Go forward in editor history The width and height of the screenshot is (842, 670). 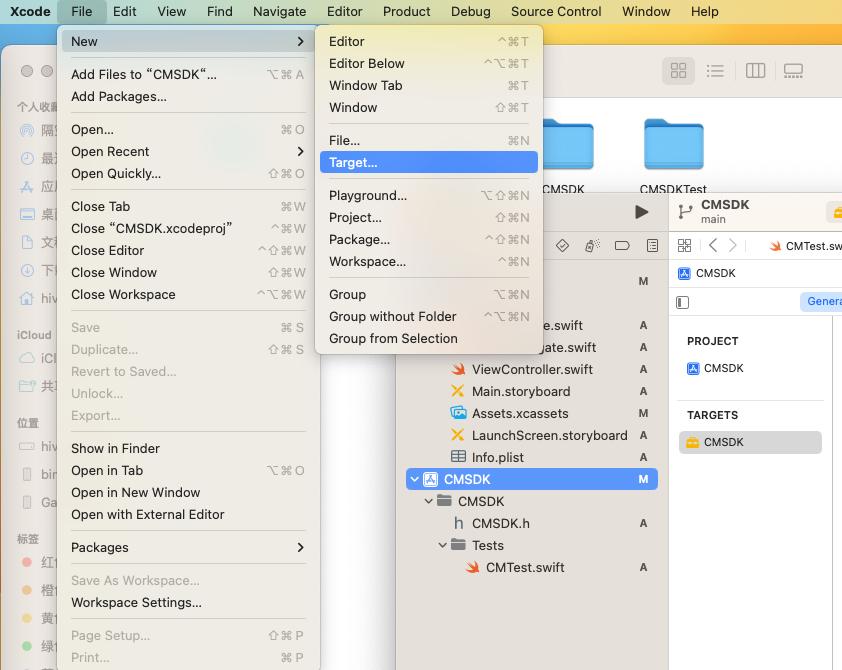point(732,246)
